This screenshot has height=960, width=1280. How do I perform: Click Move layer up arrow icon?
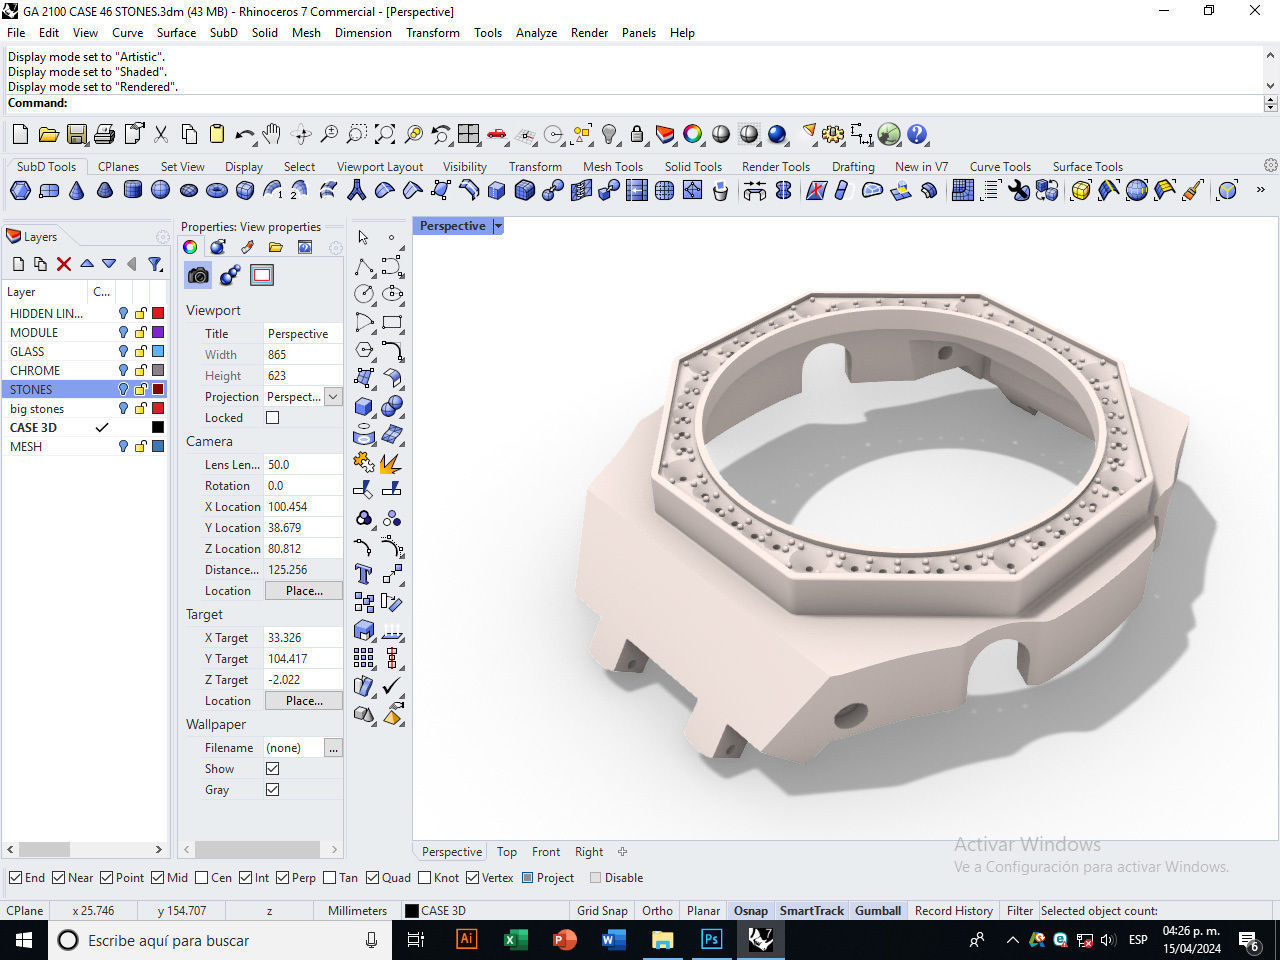pyautogui.click(x=87, y=264)
